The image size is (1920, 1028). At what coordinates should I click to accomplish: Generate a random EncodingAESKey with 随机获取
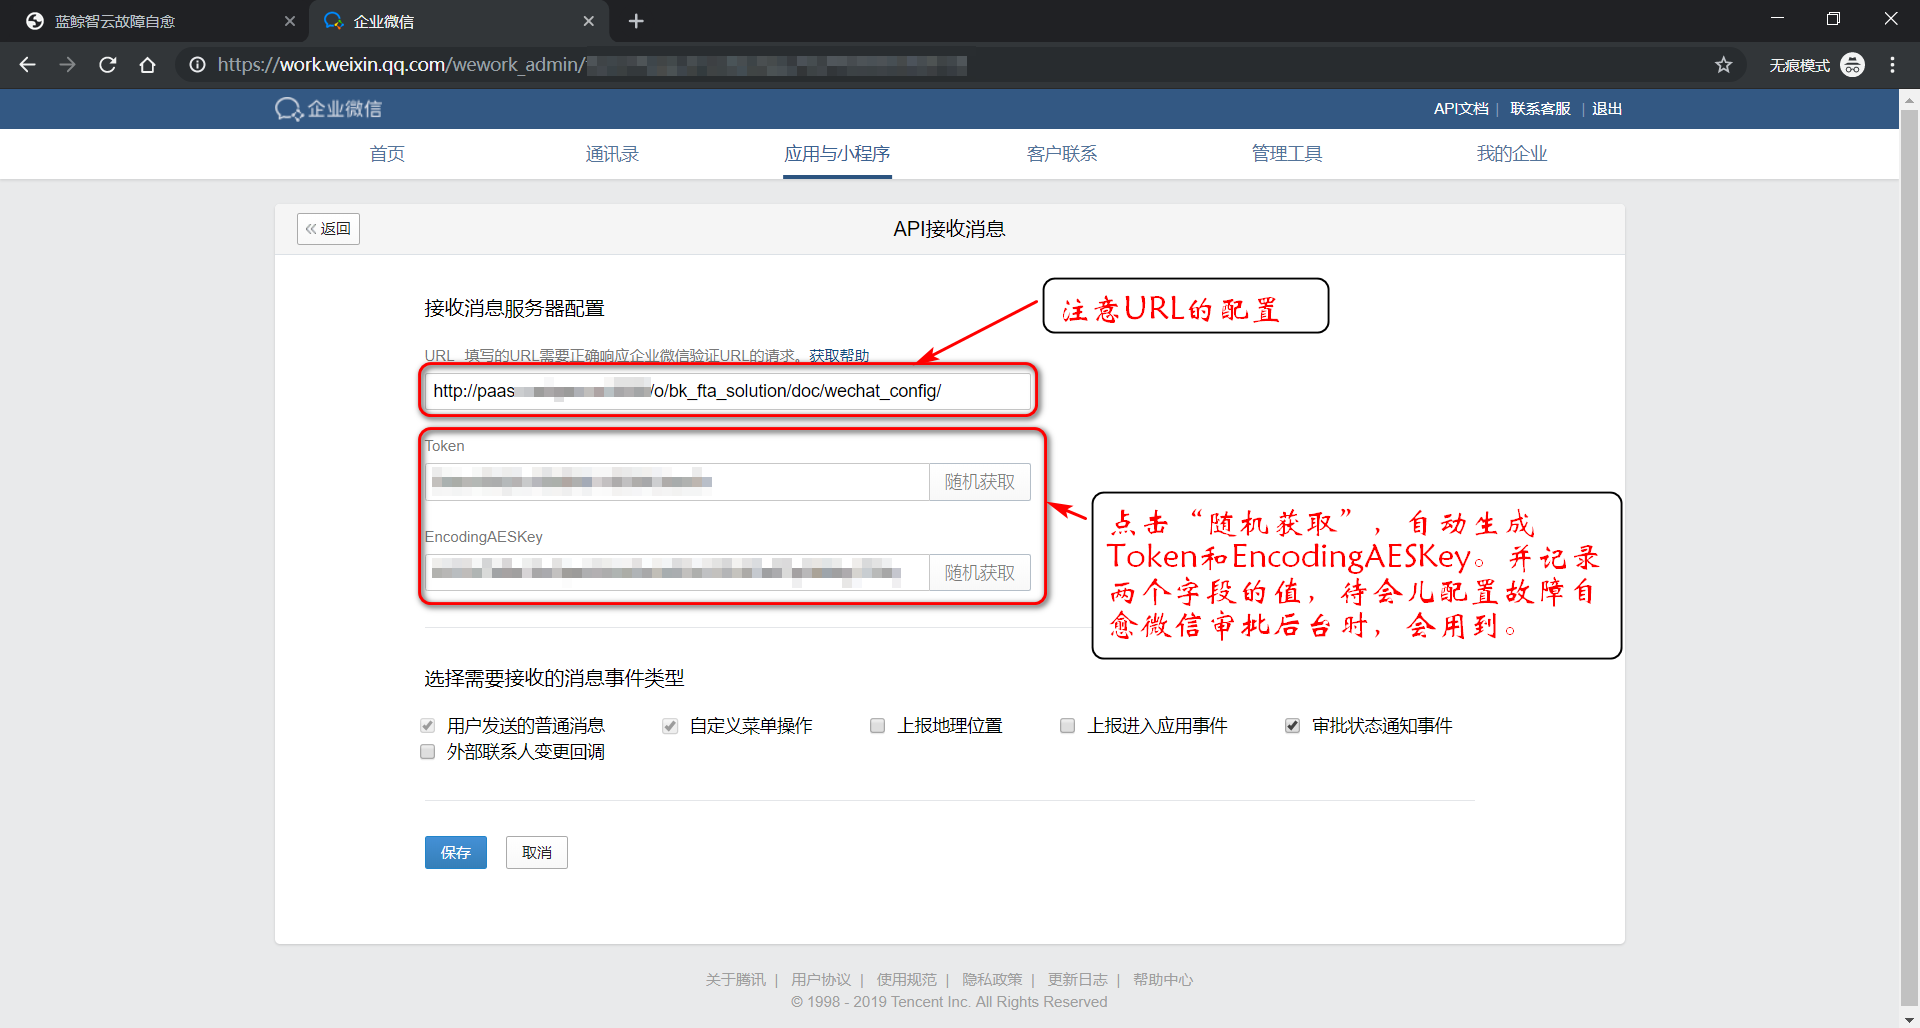[980, 573]
